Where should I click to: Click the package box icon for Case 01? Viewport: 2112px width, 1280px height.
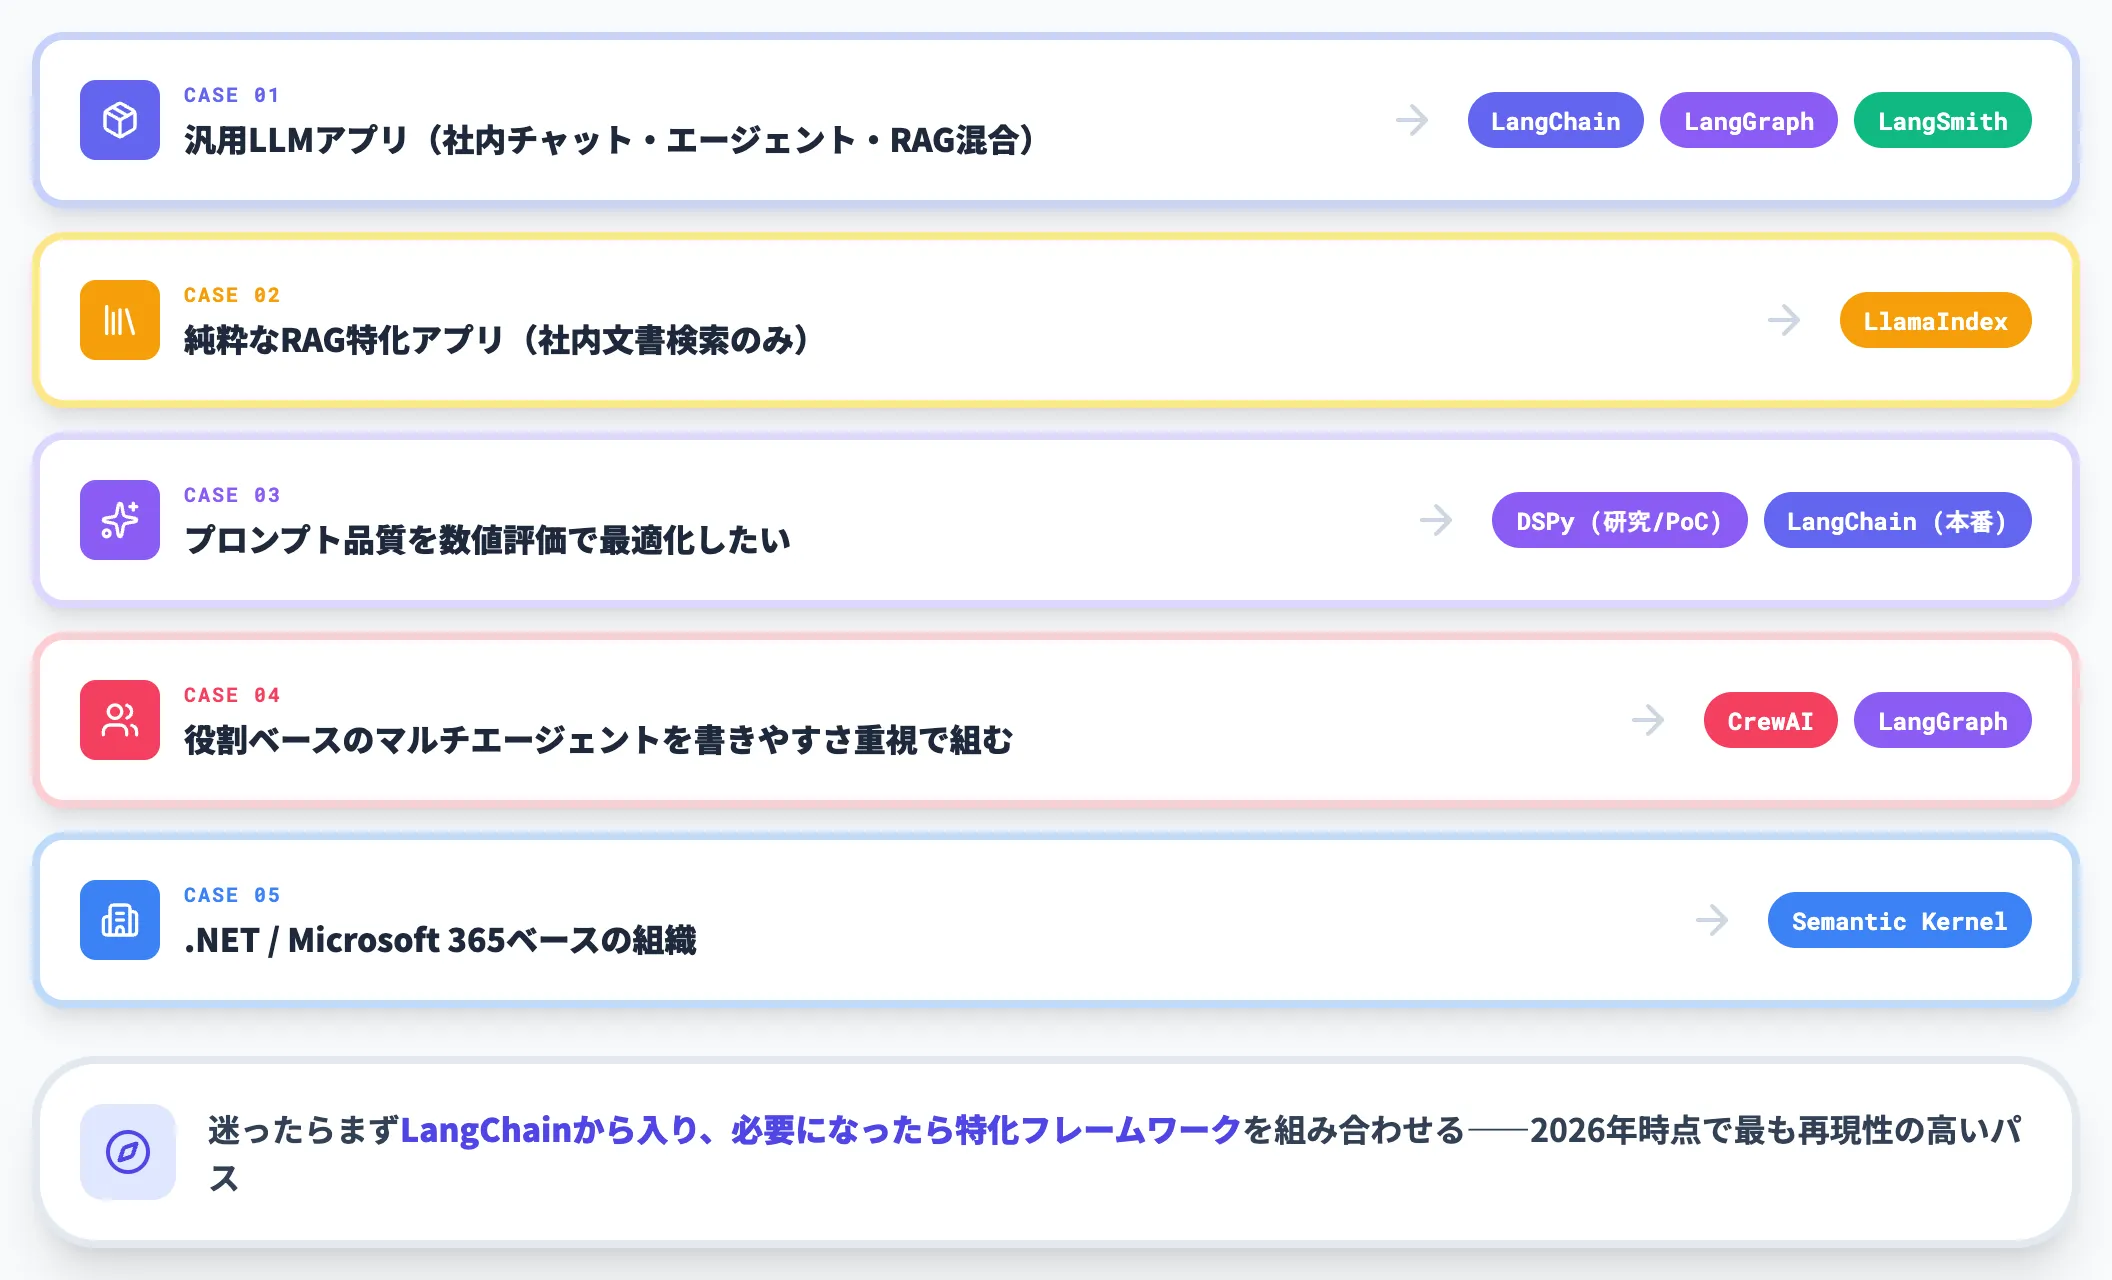[x=120, y=120]
